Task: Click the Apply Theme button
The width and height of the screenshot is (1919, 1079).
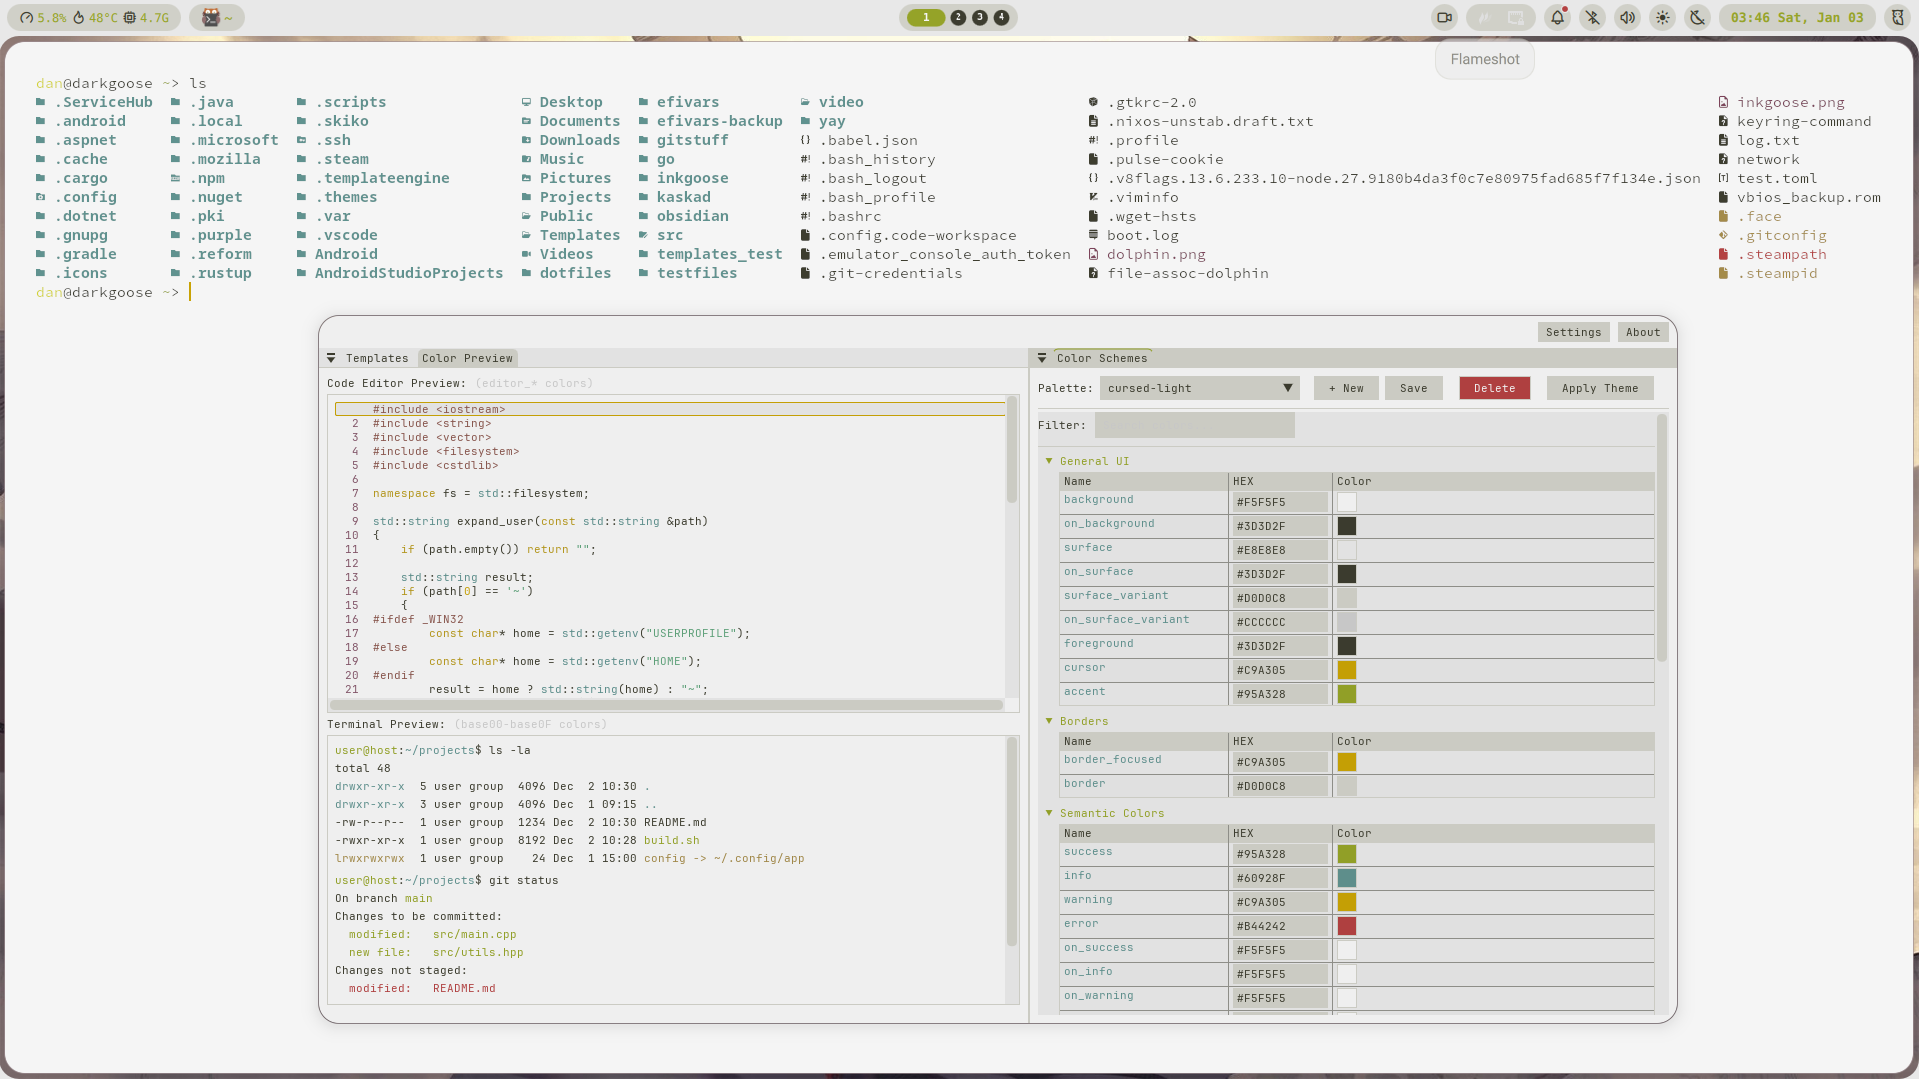Action: tap(1599, 388)
